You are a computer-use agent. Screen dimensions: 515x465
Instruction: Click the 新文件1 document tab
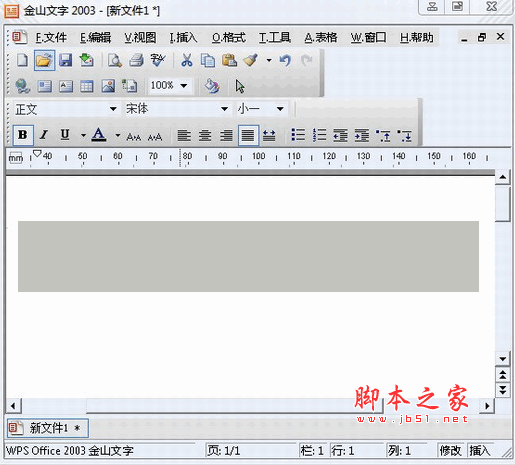tap(48, 428)
